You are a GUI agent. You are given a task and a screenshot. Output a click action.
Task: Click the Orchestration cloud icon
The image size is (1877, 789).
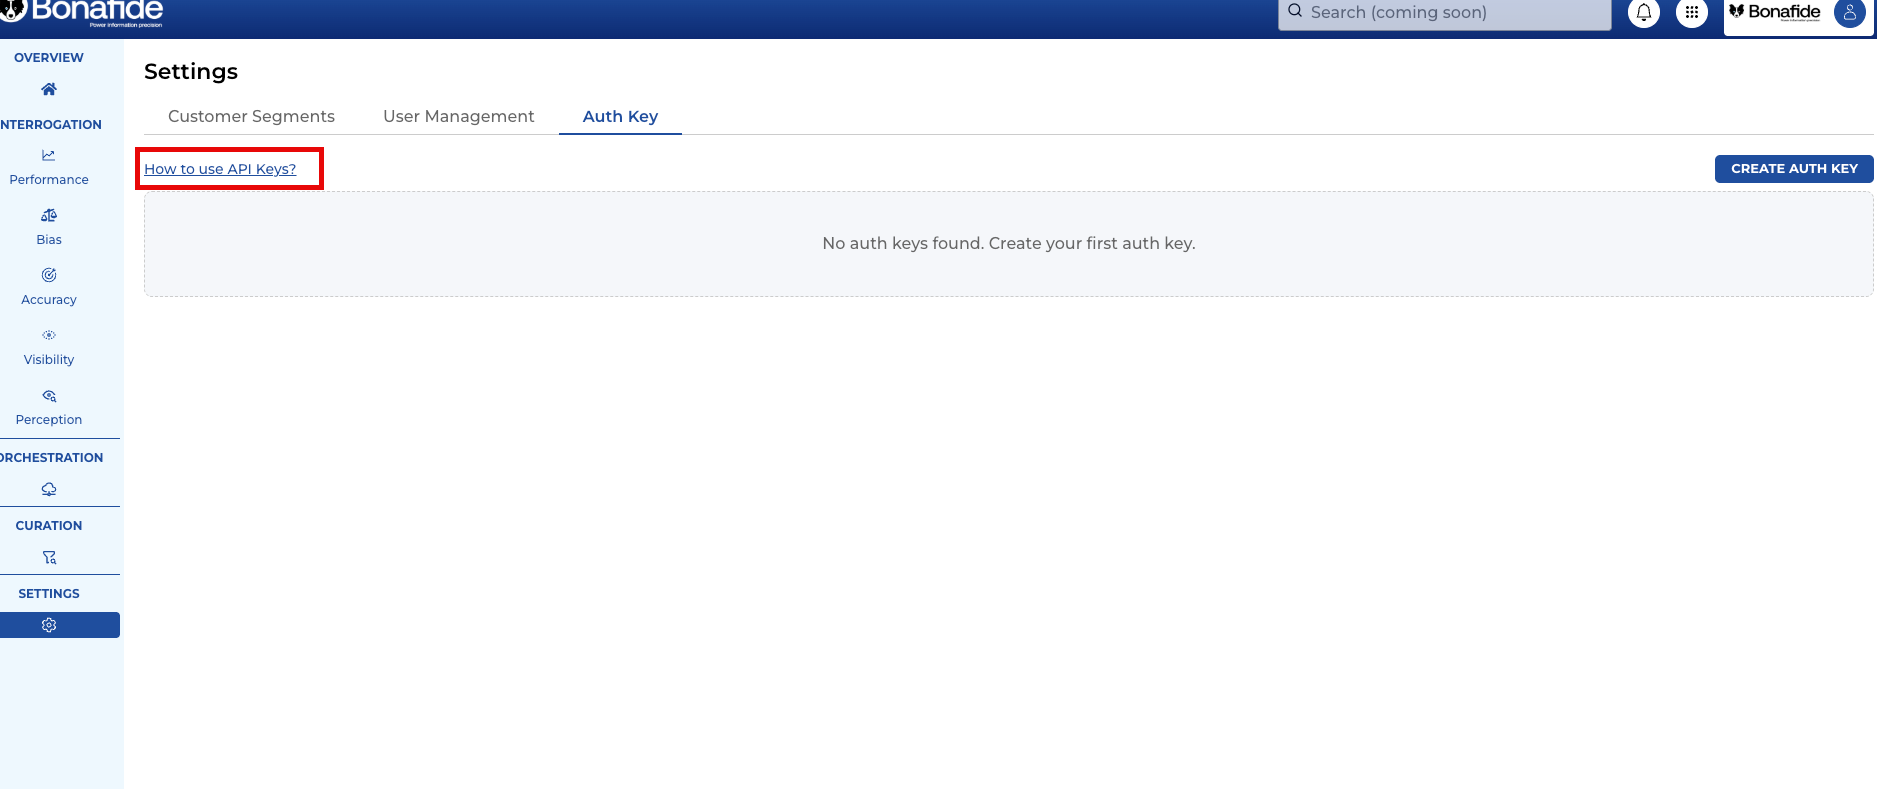pos(49,489)
